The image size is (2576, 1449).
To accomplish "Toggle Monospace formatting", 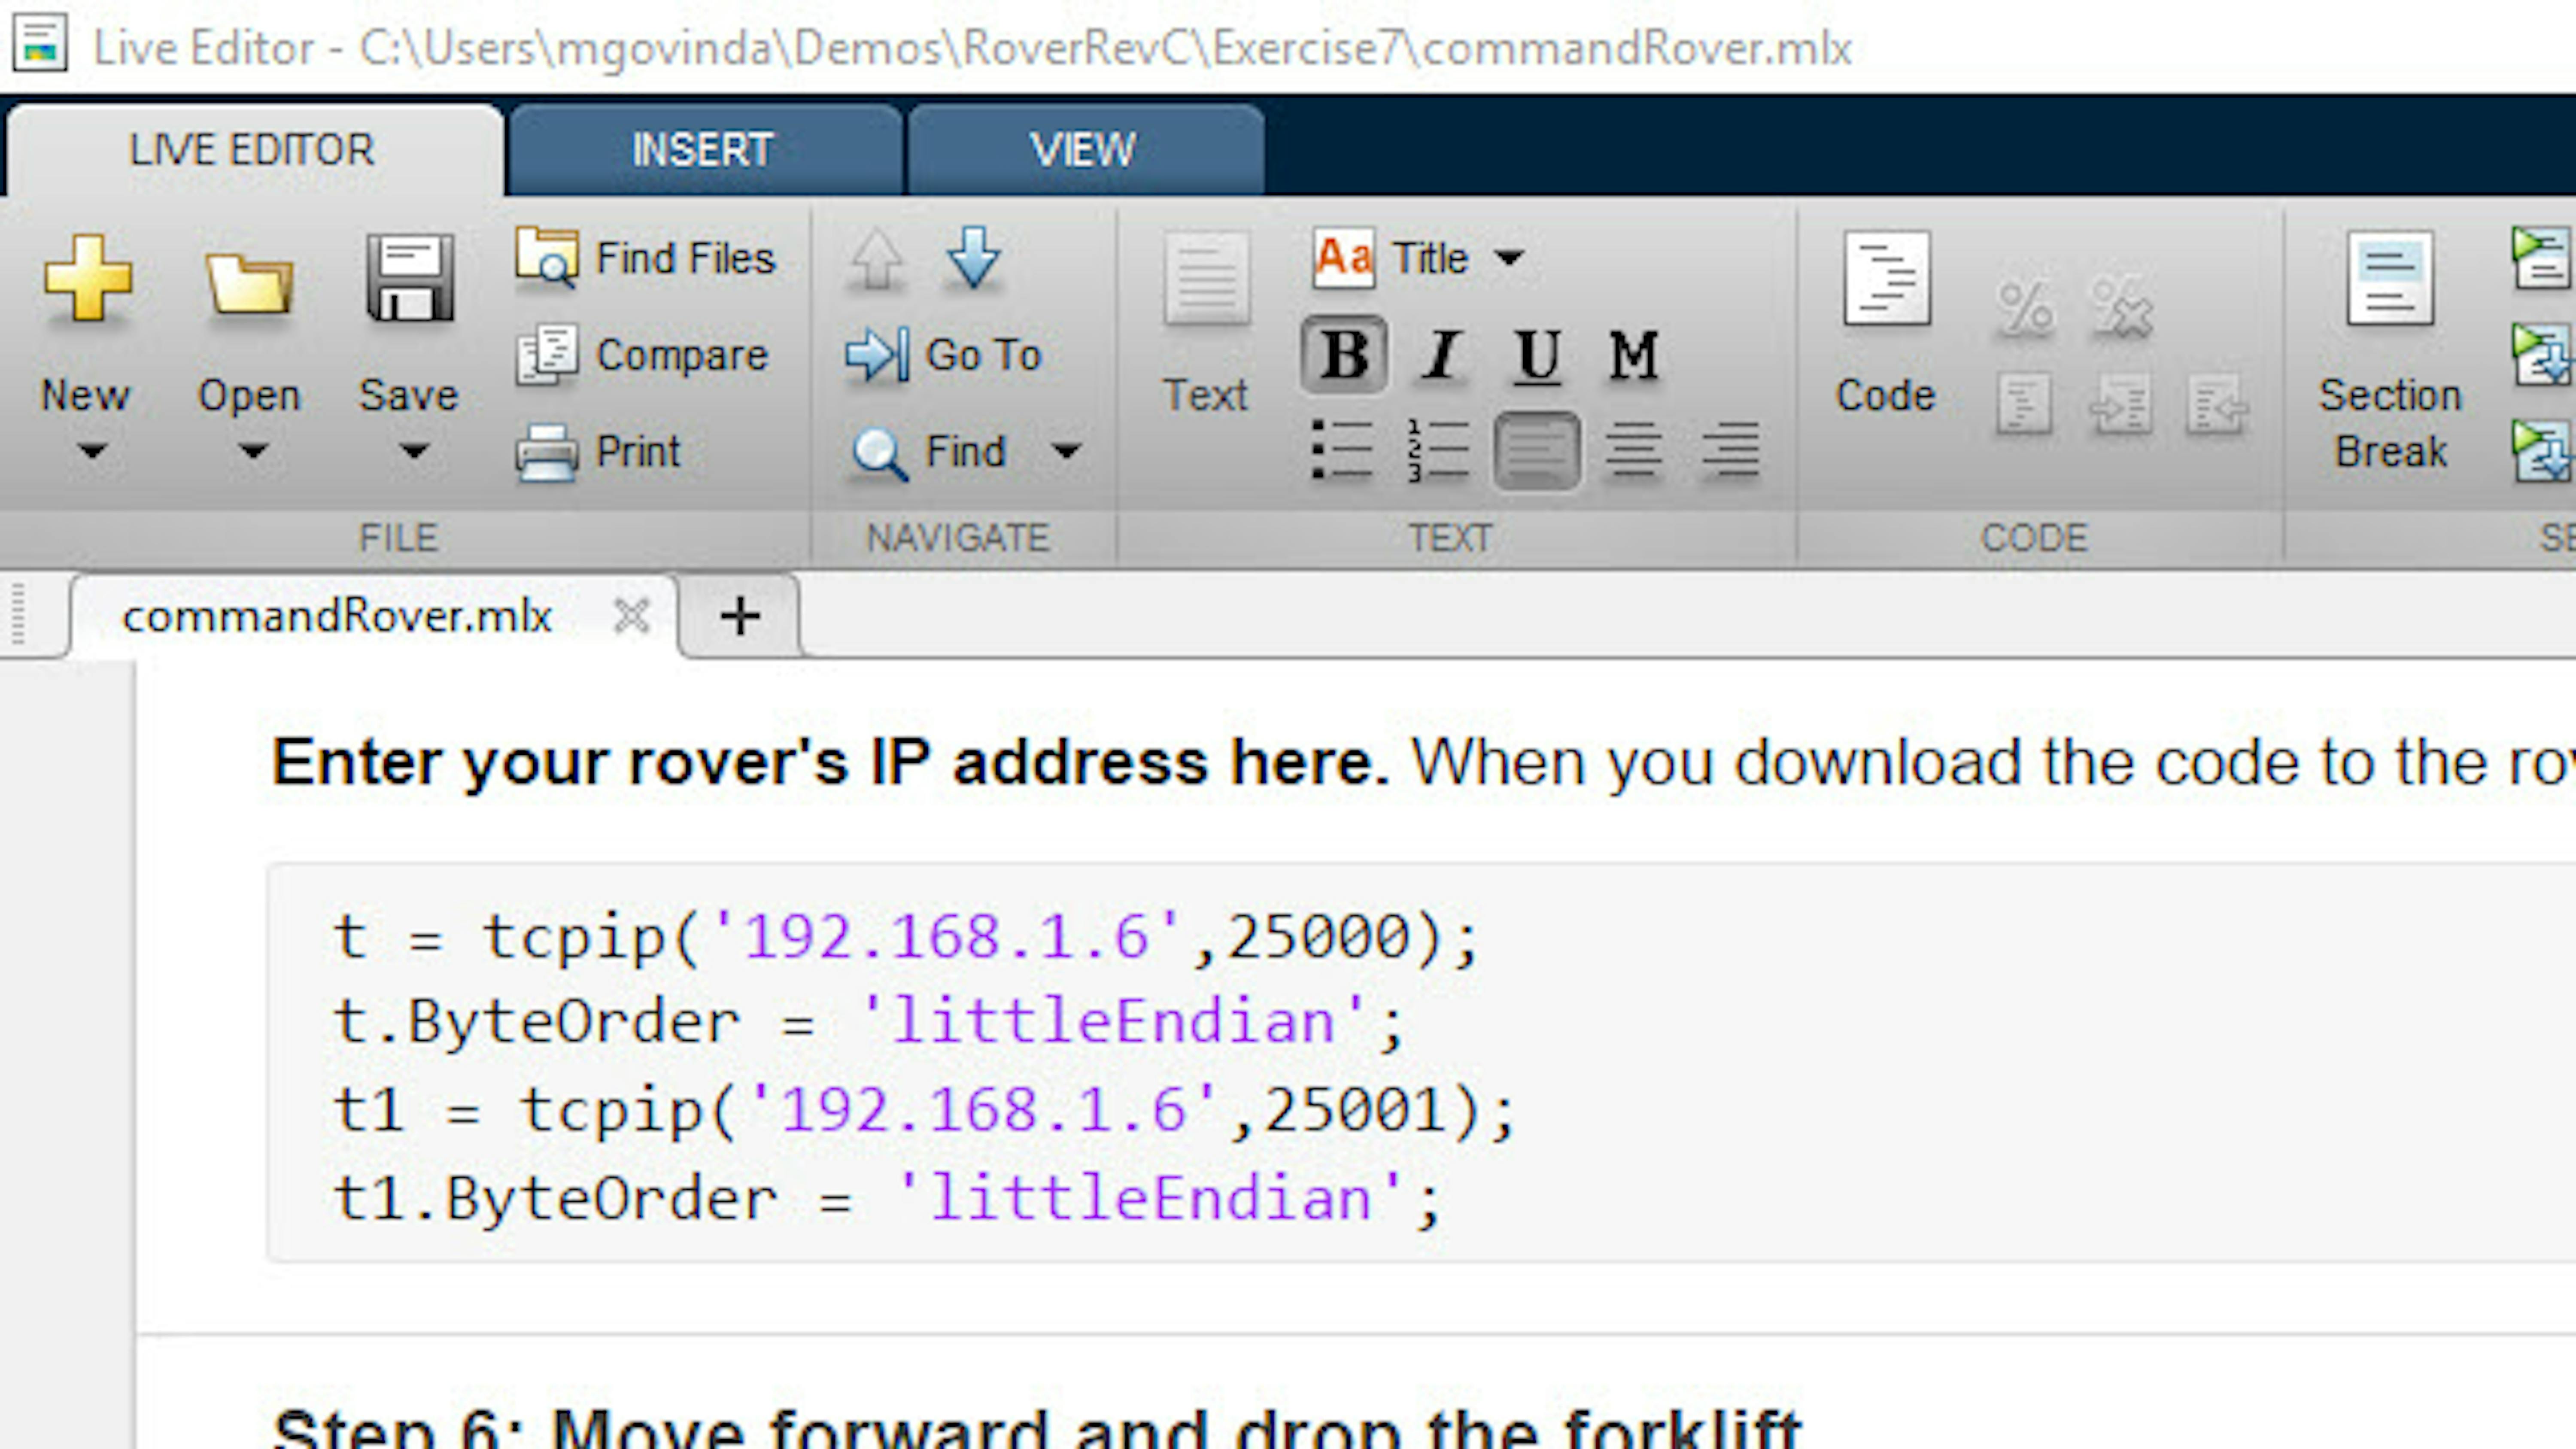I will [x=1633, y=355].
